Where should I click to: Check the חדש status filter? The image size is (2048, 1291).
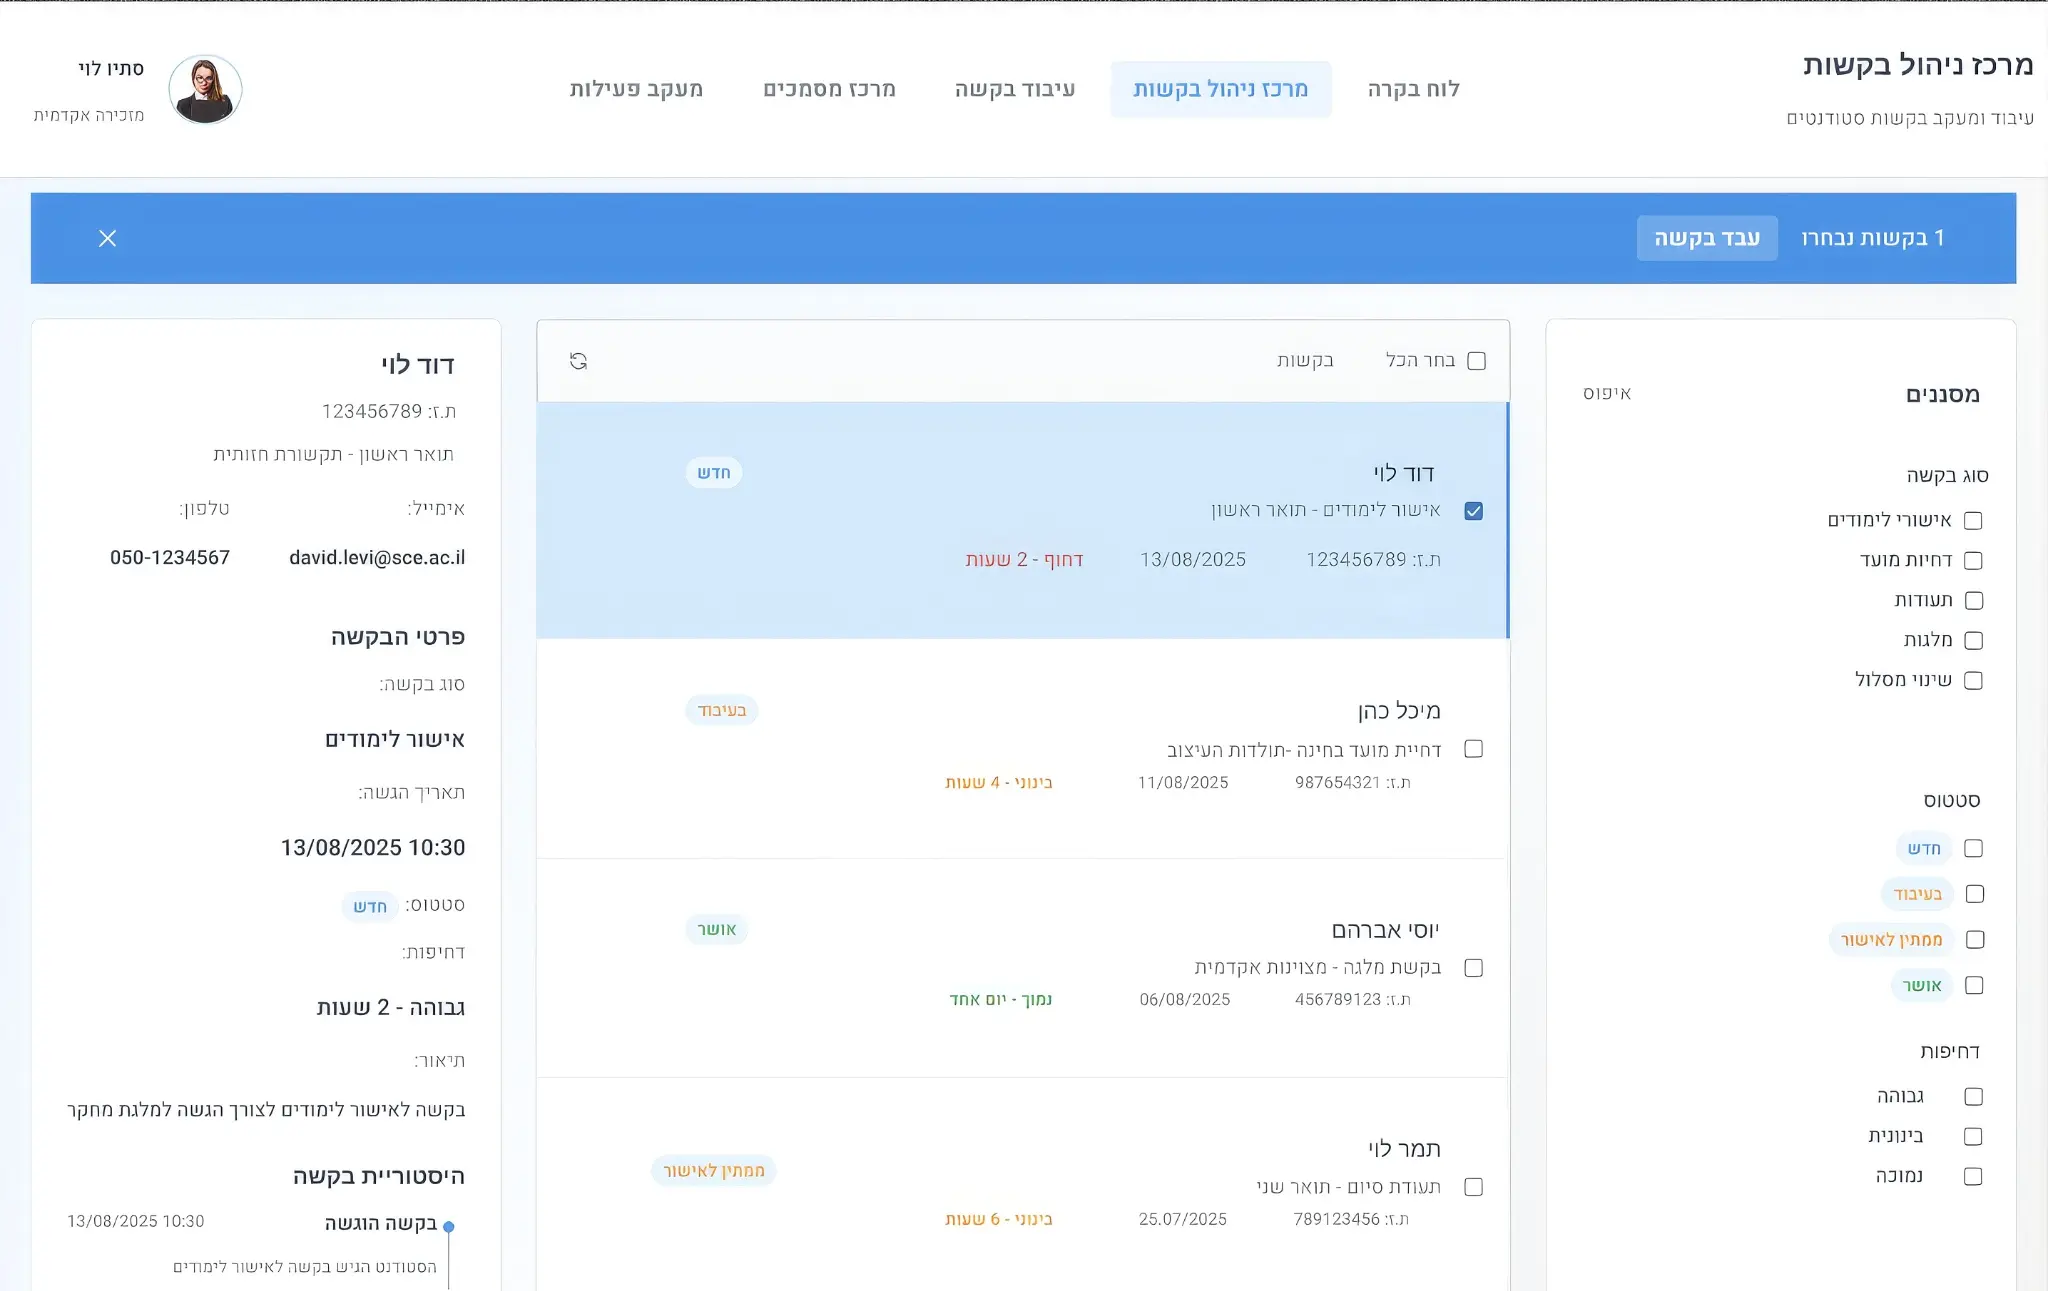click(1973, 847)
